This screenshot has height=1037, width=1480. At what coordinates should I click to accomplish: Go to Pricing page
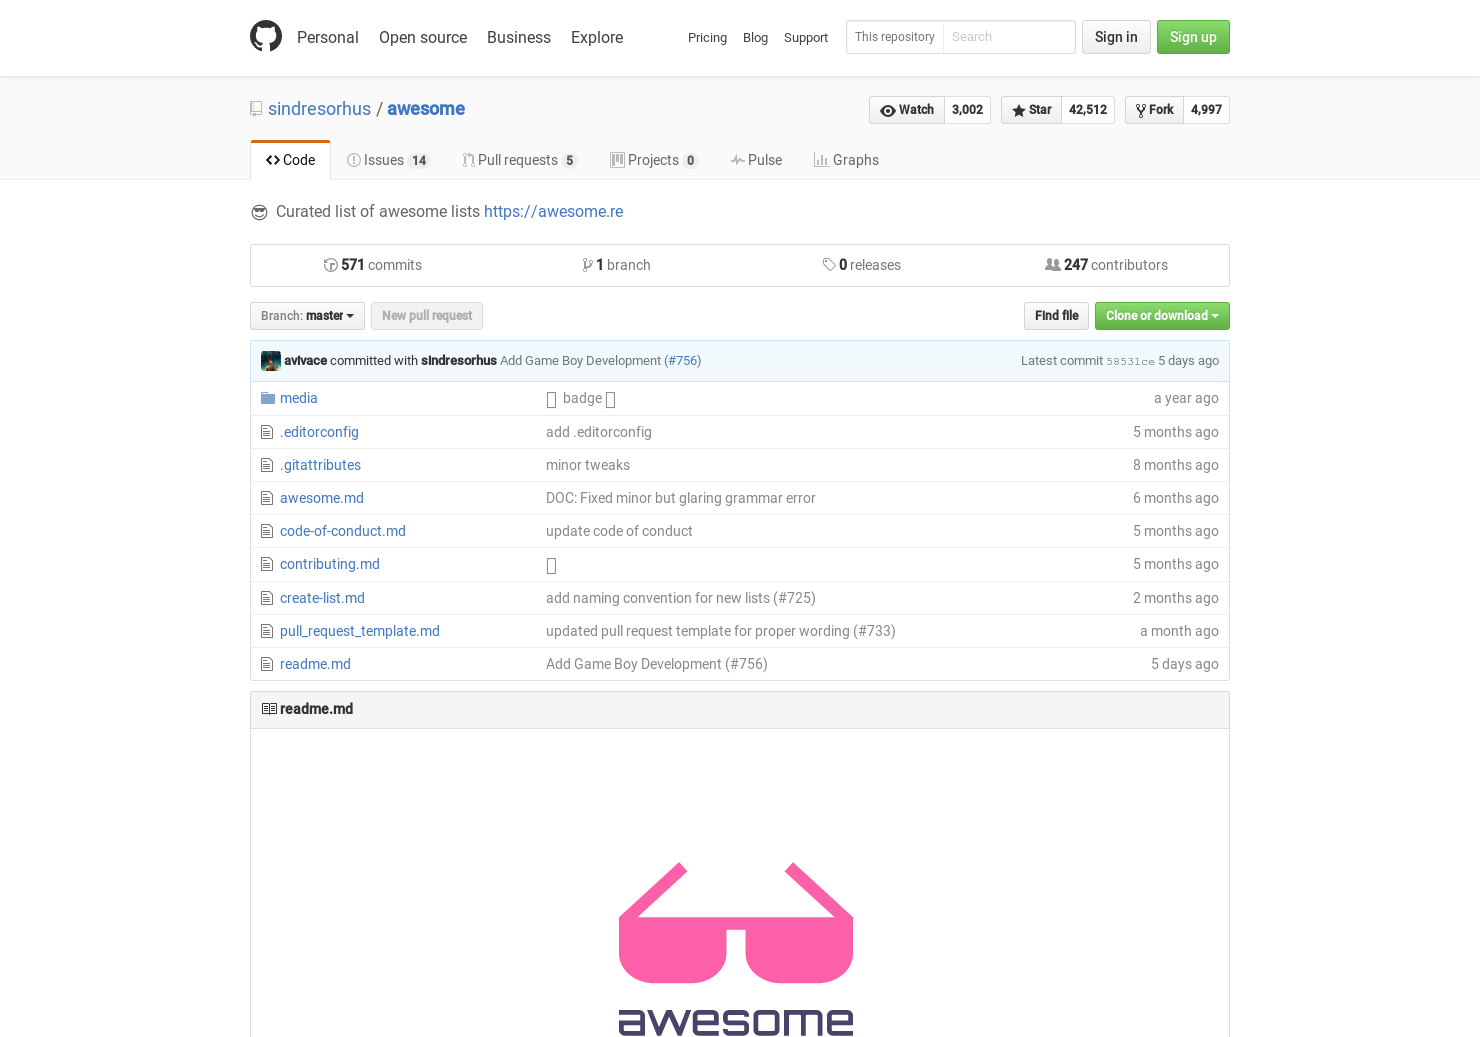(707, 37)
